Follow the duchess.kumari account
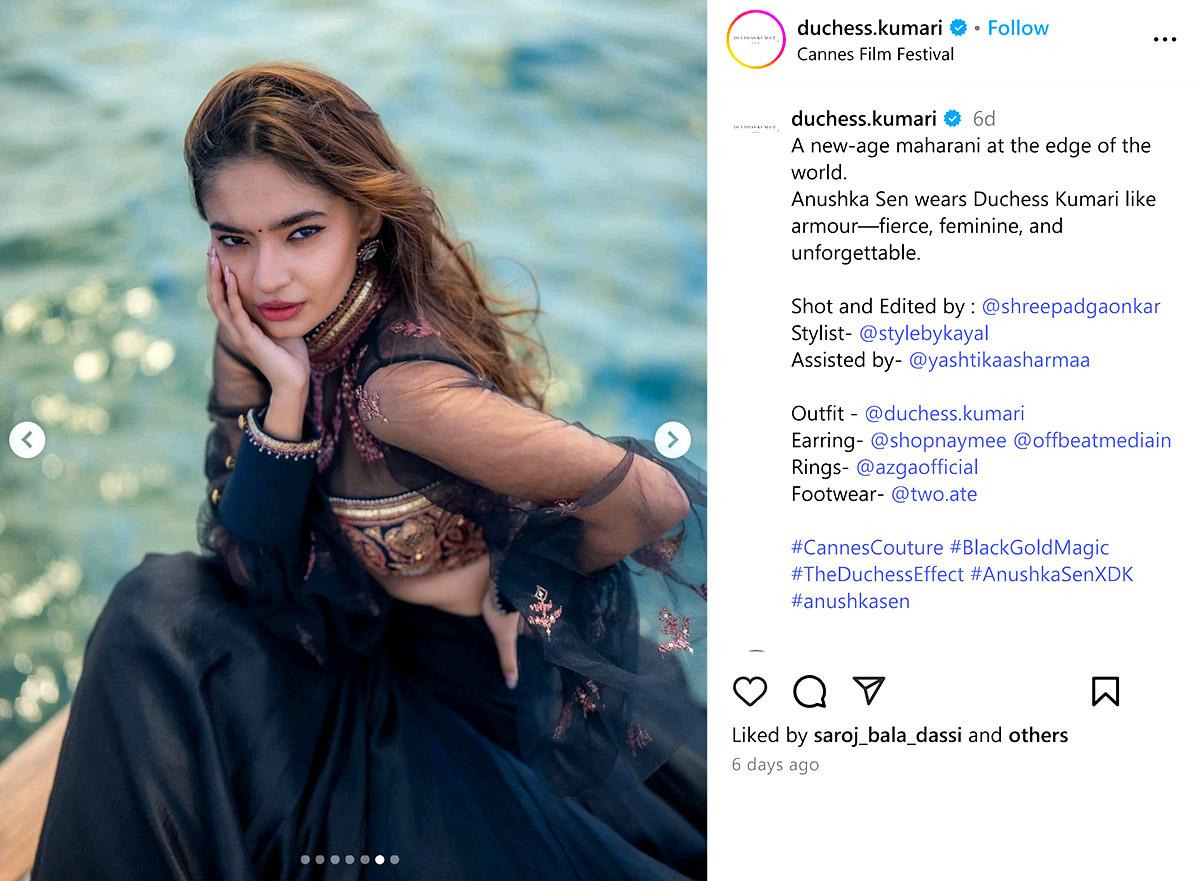Image resolution: width=1200 pixels, height=881 pixels. [x=1018, y=28]
